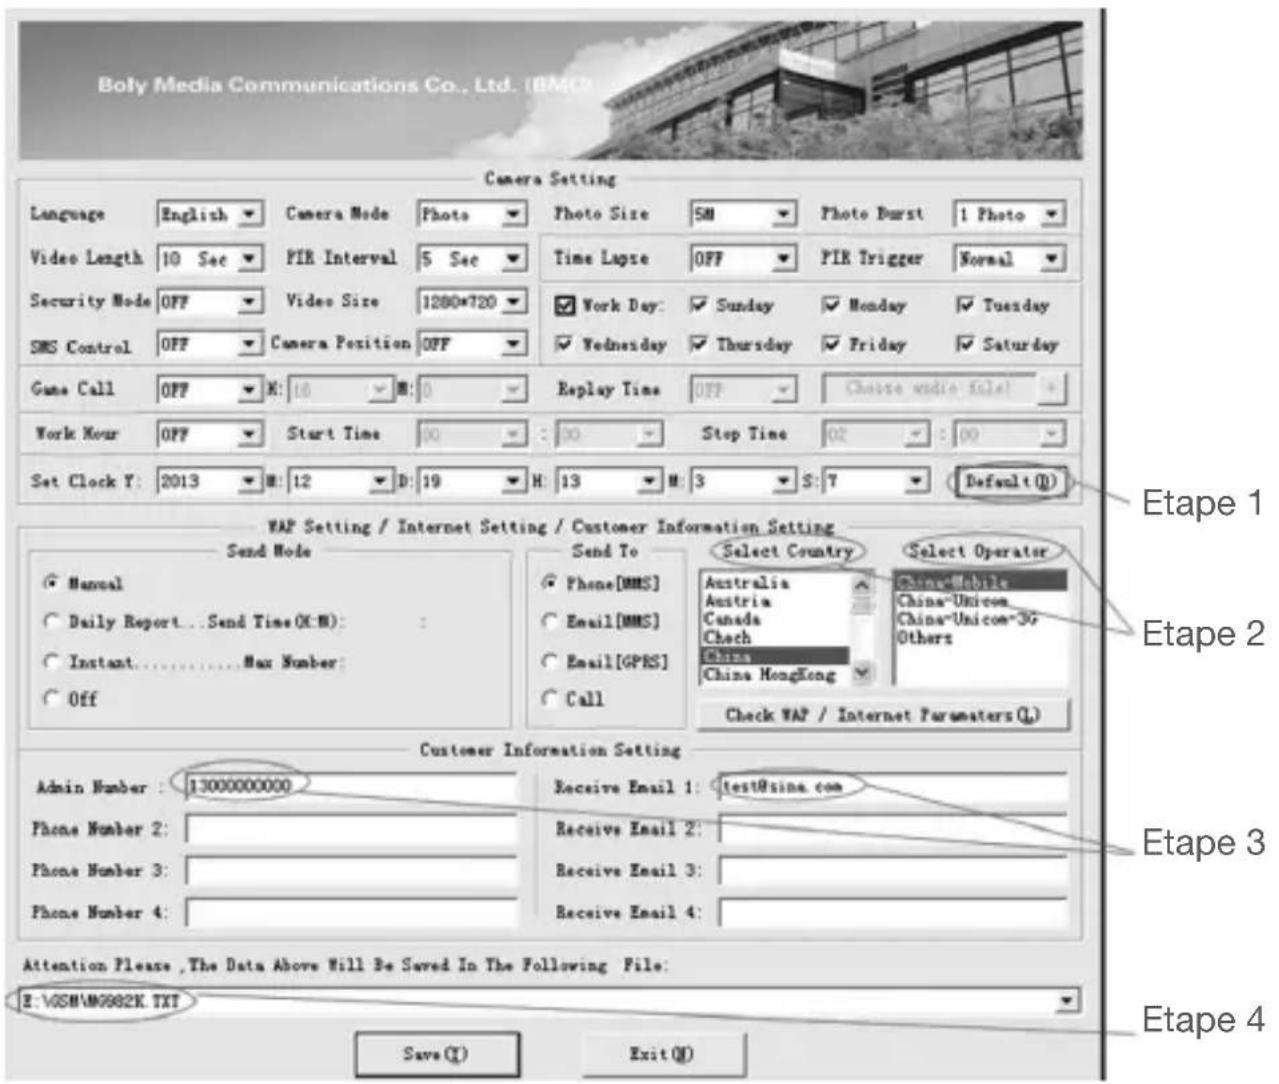Select Others in operator list

pos(980,637)
